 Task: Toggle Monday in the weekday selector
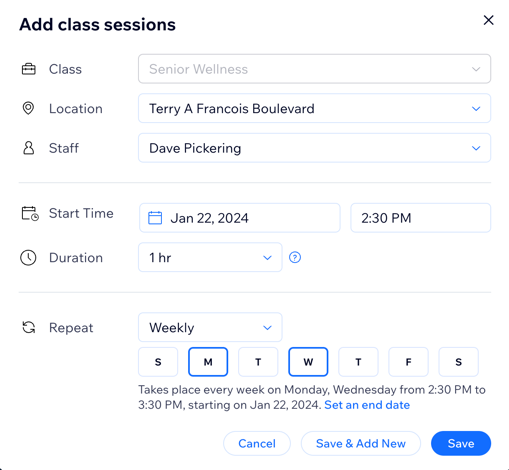tap(208, 362)
